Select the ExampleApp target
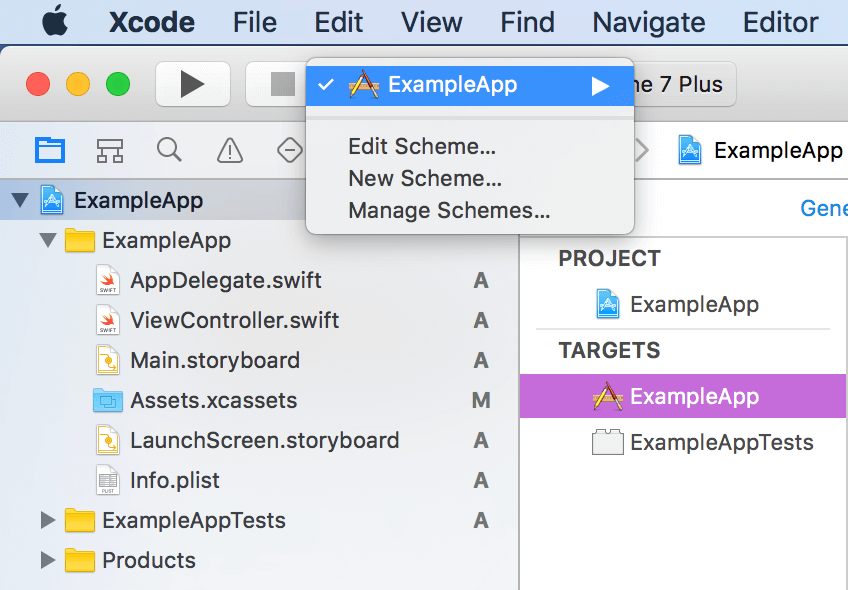 (x=683, y=396)
